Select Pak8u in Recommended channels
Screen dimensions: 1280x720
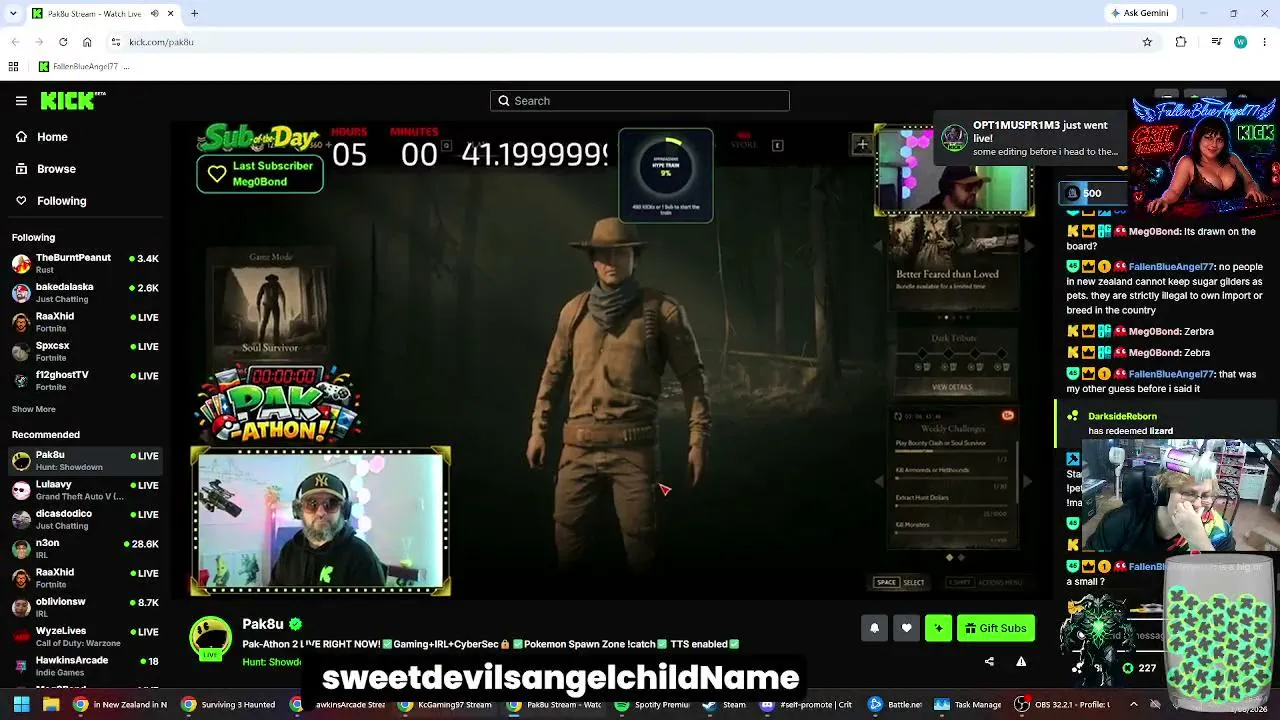click(x=85, y=460)
